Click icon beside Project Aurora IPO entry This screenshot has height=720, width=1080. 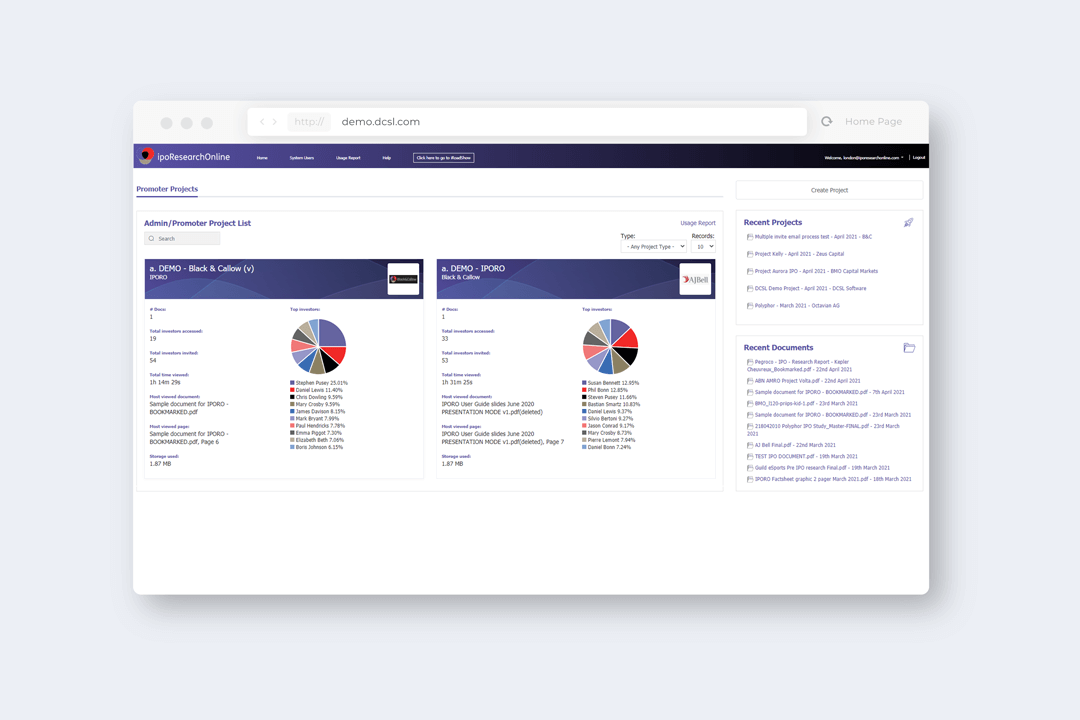point(749,271)
